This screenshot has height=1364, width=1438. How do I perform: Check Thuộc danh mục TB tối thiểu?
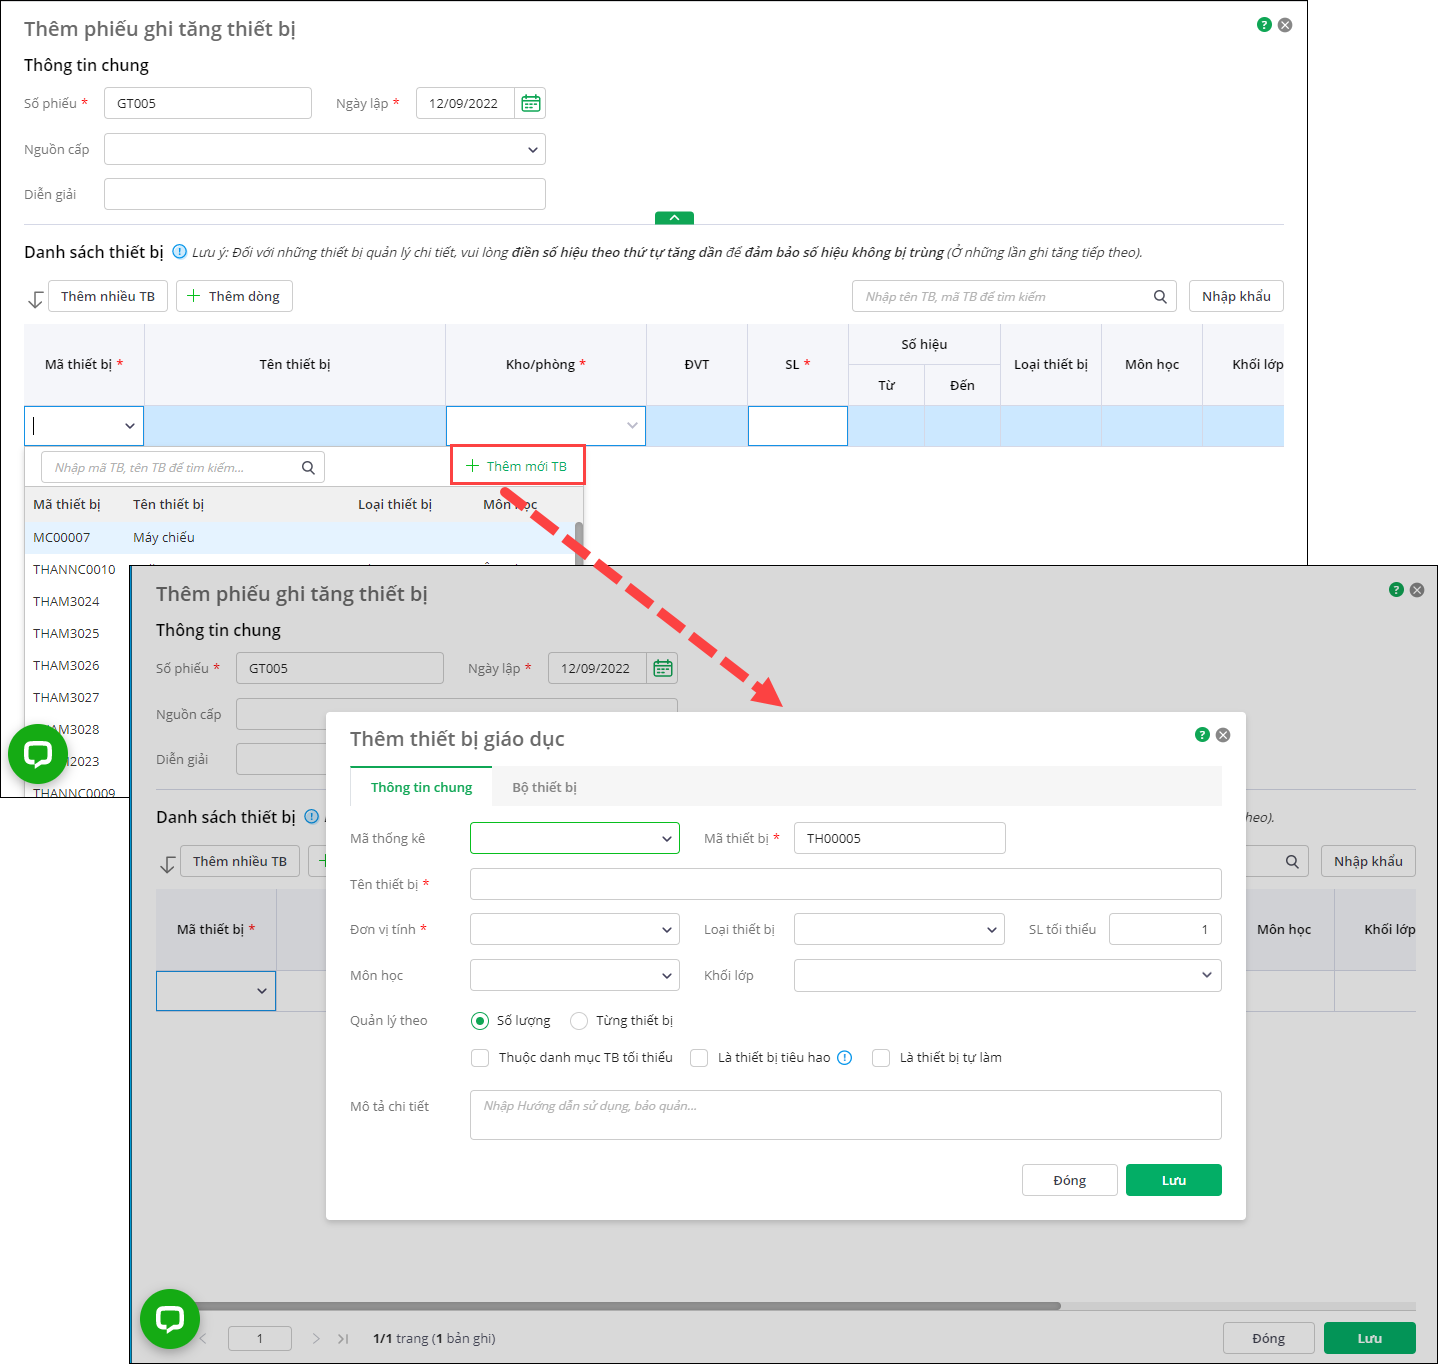point(480,1058)
